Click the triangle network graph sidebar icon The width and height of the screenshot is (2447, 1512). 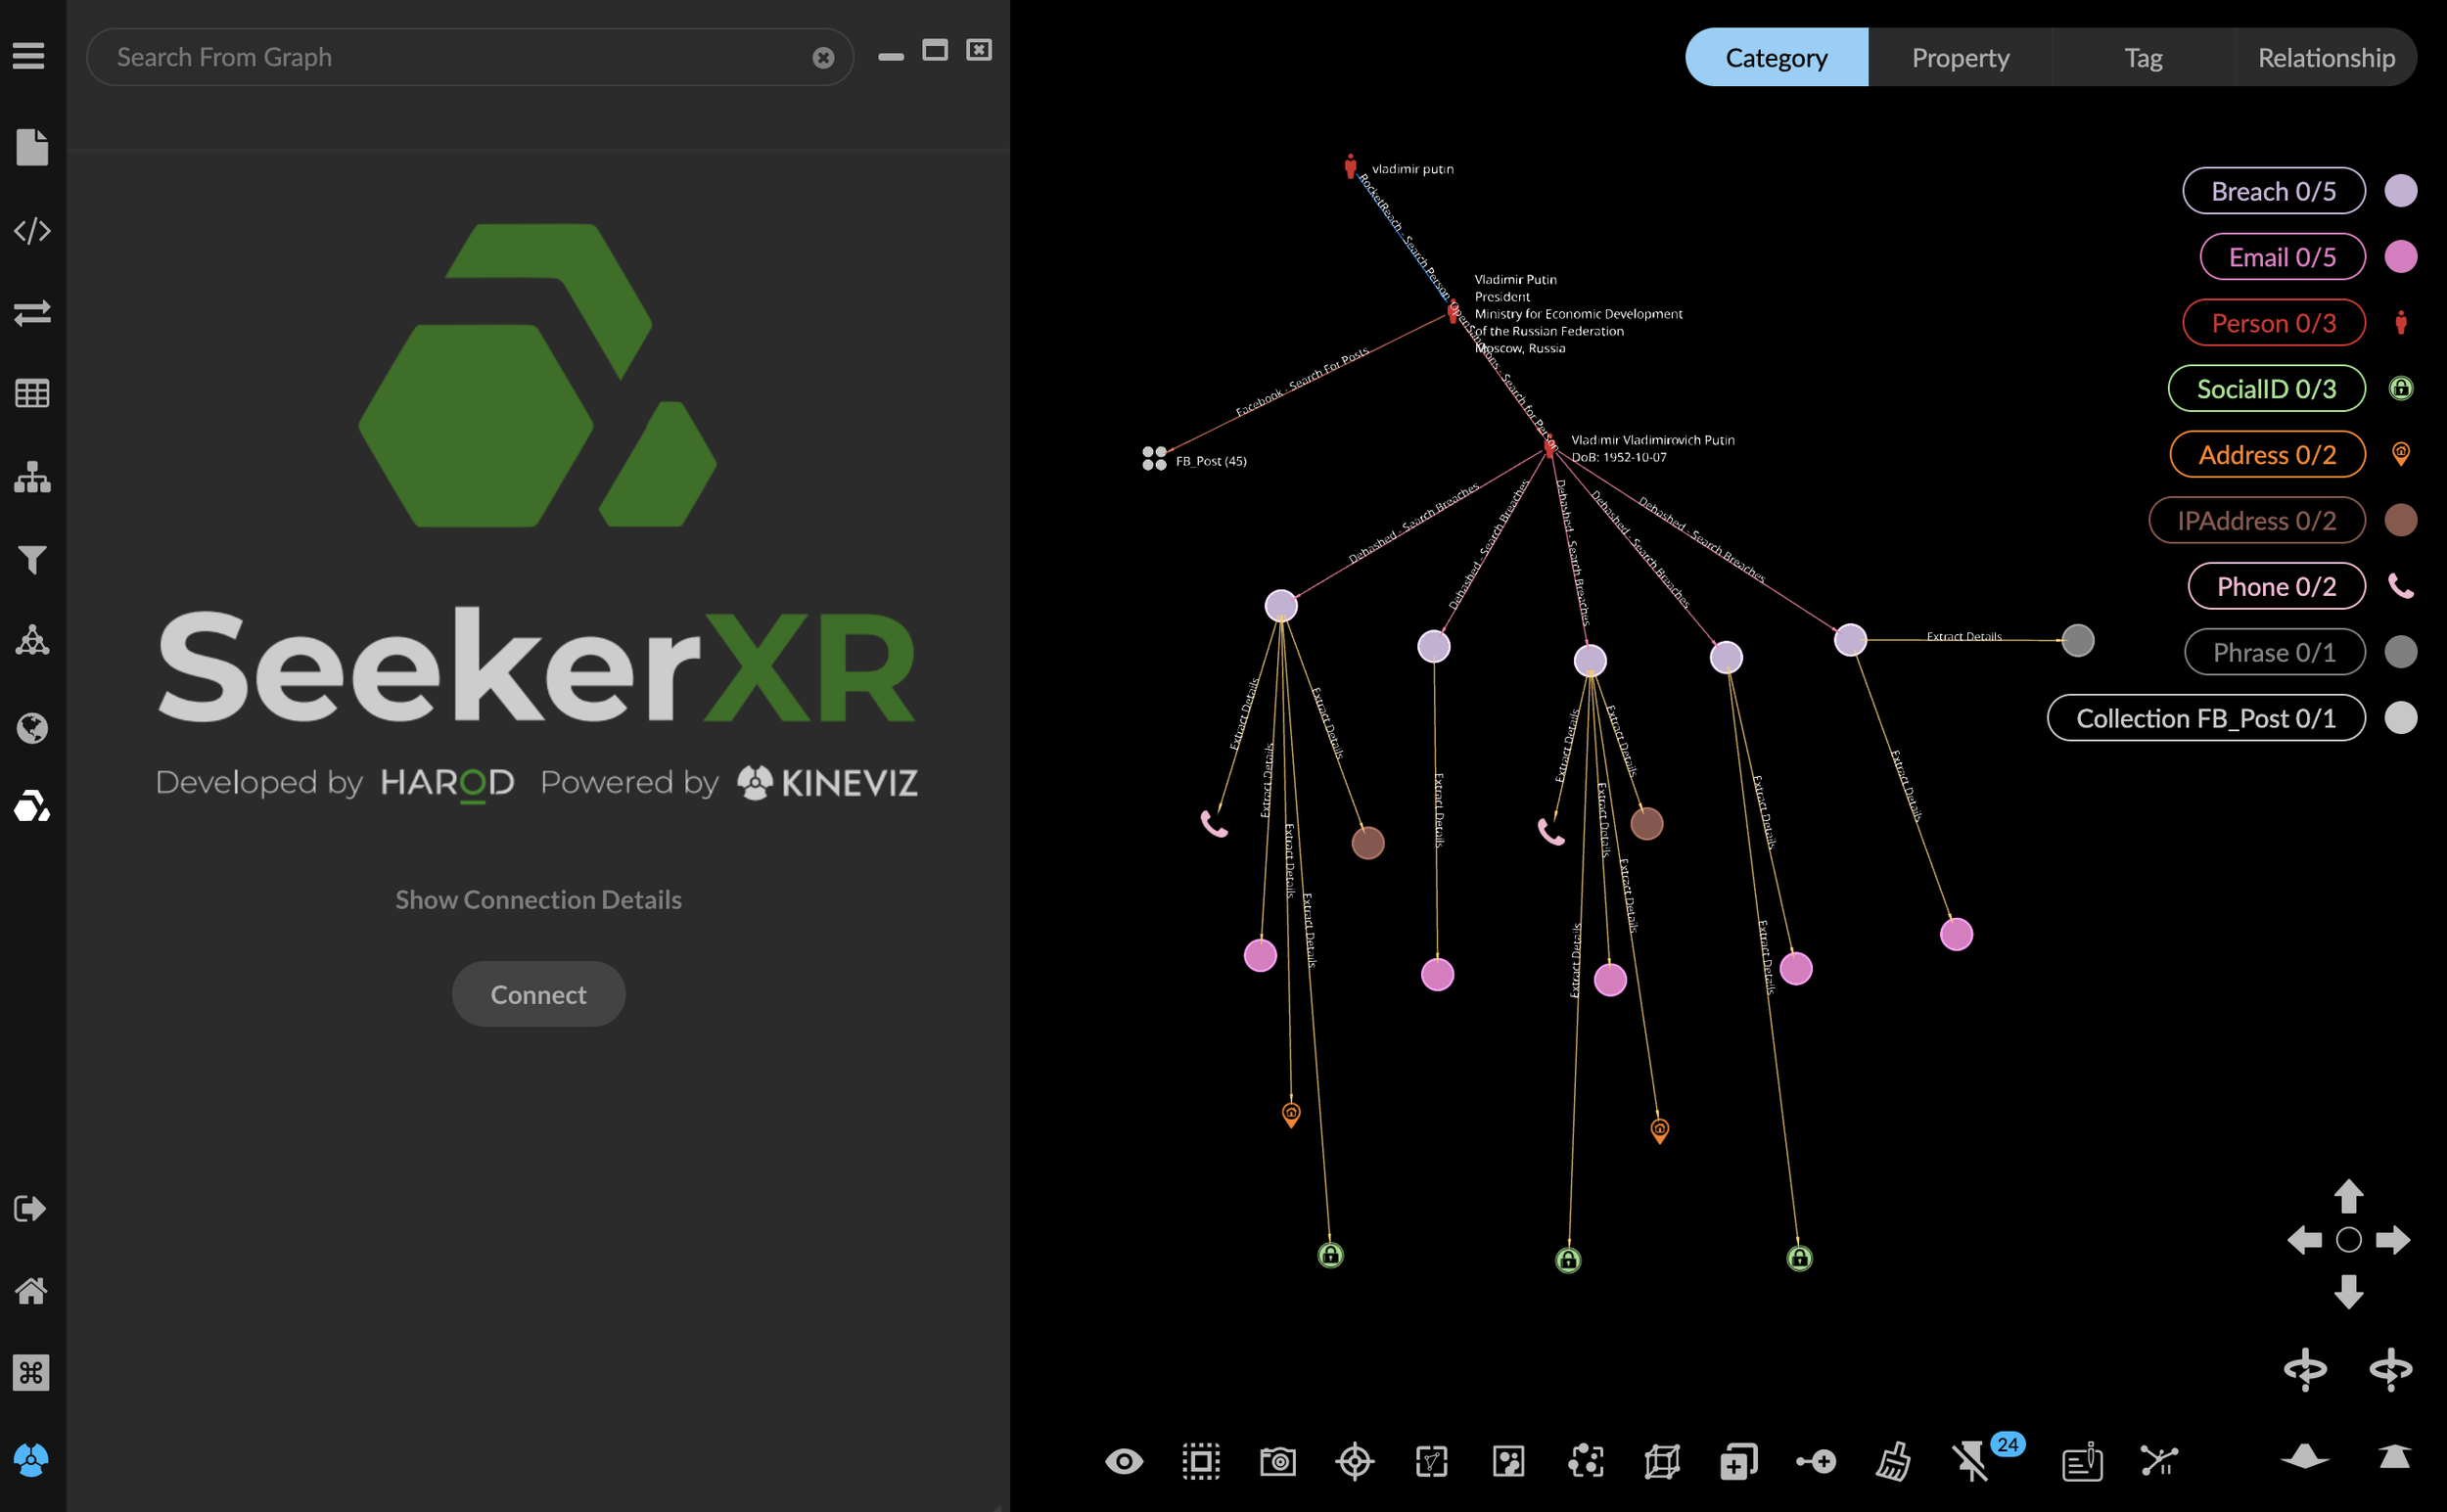pyautogui.click(x=32, y=640)
